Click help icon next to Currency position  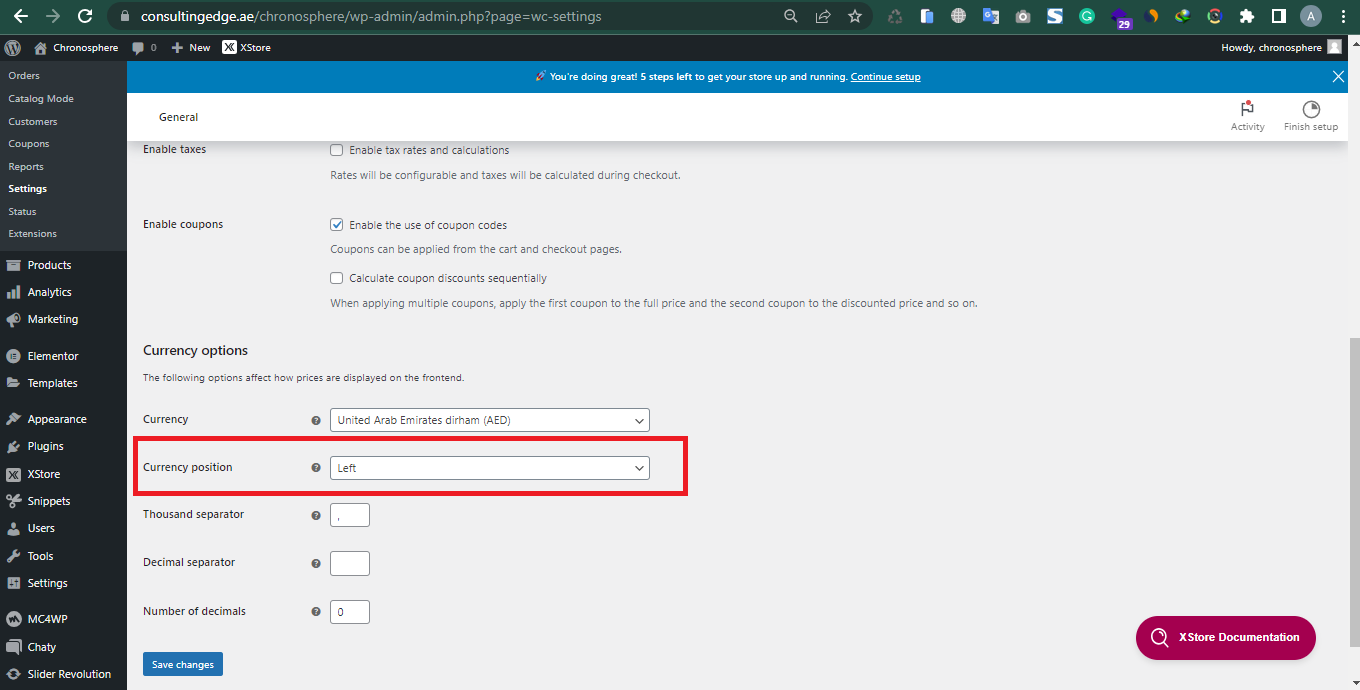[316, 468]
